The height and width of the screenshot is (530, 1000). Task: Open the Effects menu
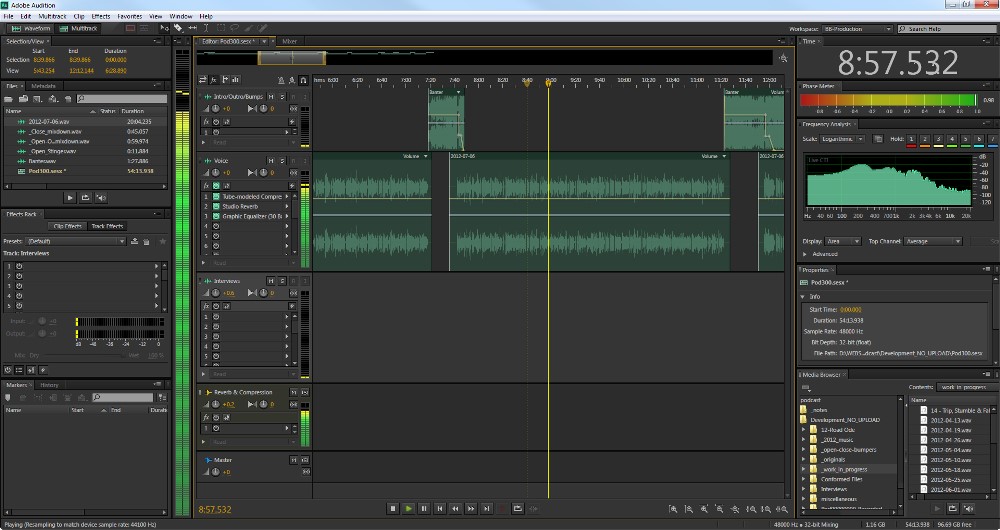click(100, 16)
